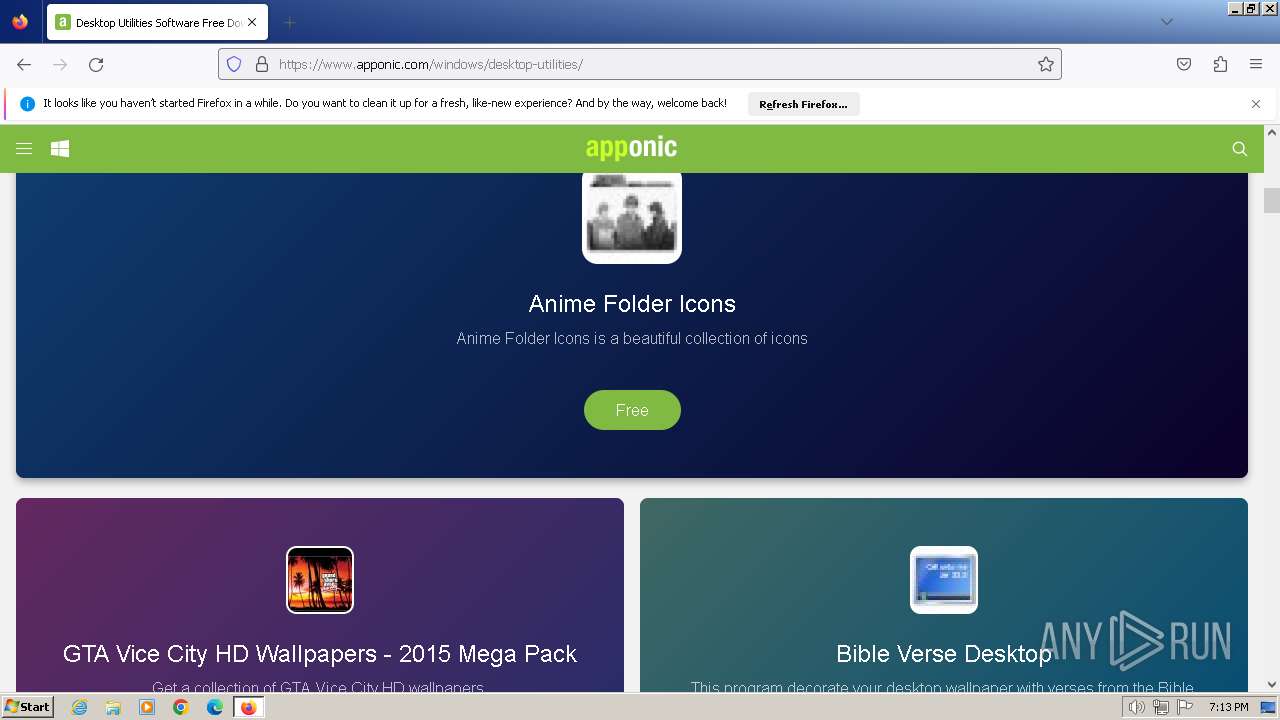
Task: Click the info icon in notification bar
Action: [27, 104]
